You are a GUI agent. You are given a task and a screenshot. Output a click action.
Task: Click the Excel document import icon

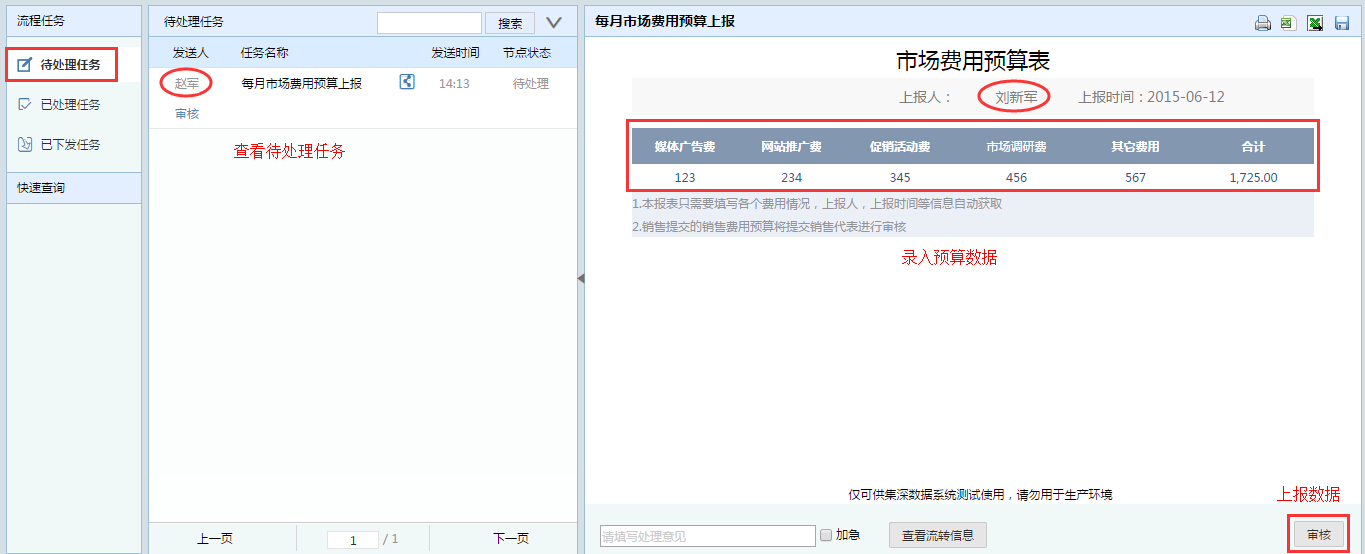[1289, 23]
